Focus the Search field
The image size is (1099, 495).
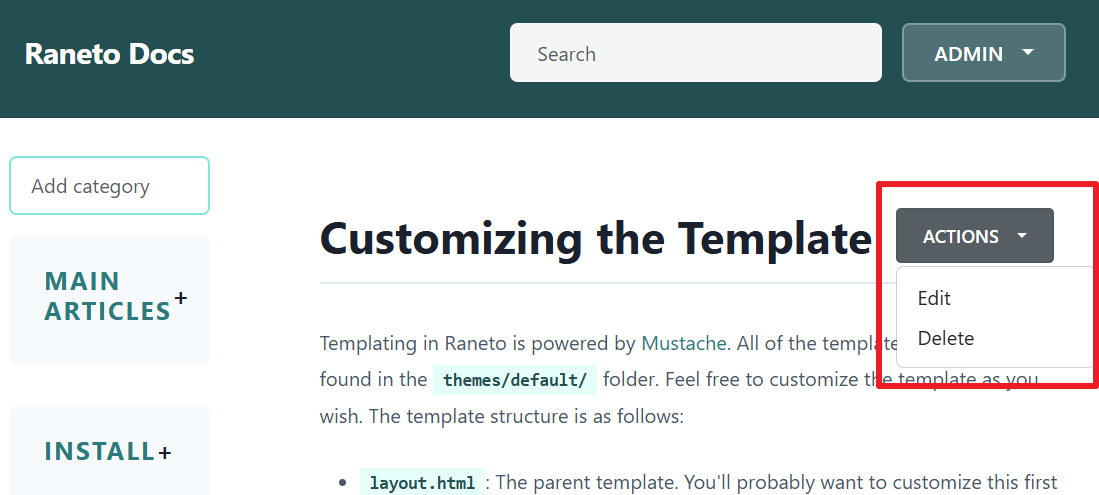click(695, 53)
